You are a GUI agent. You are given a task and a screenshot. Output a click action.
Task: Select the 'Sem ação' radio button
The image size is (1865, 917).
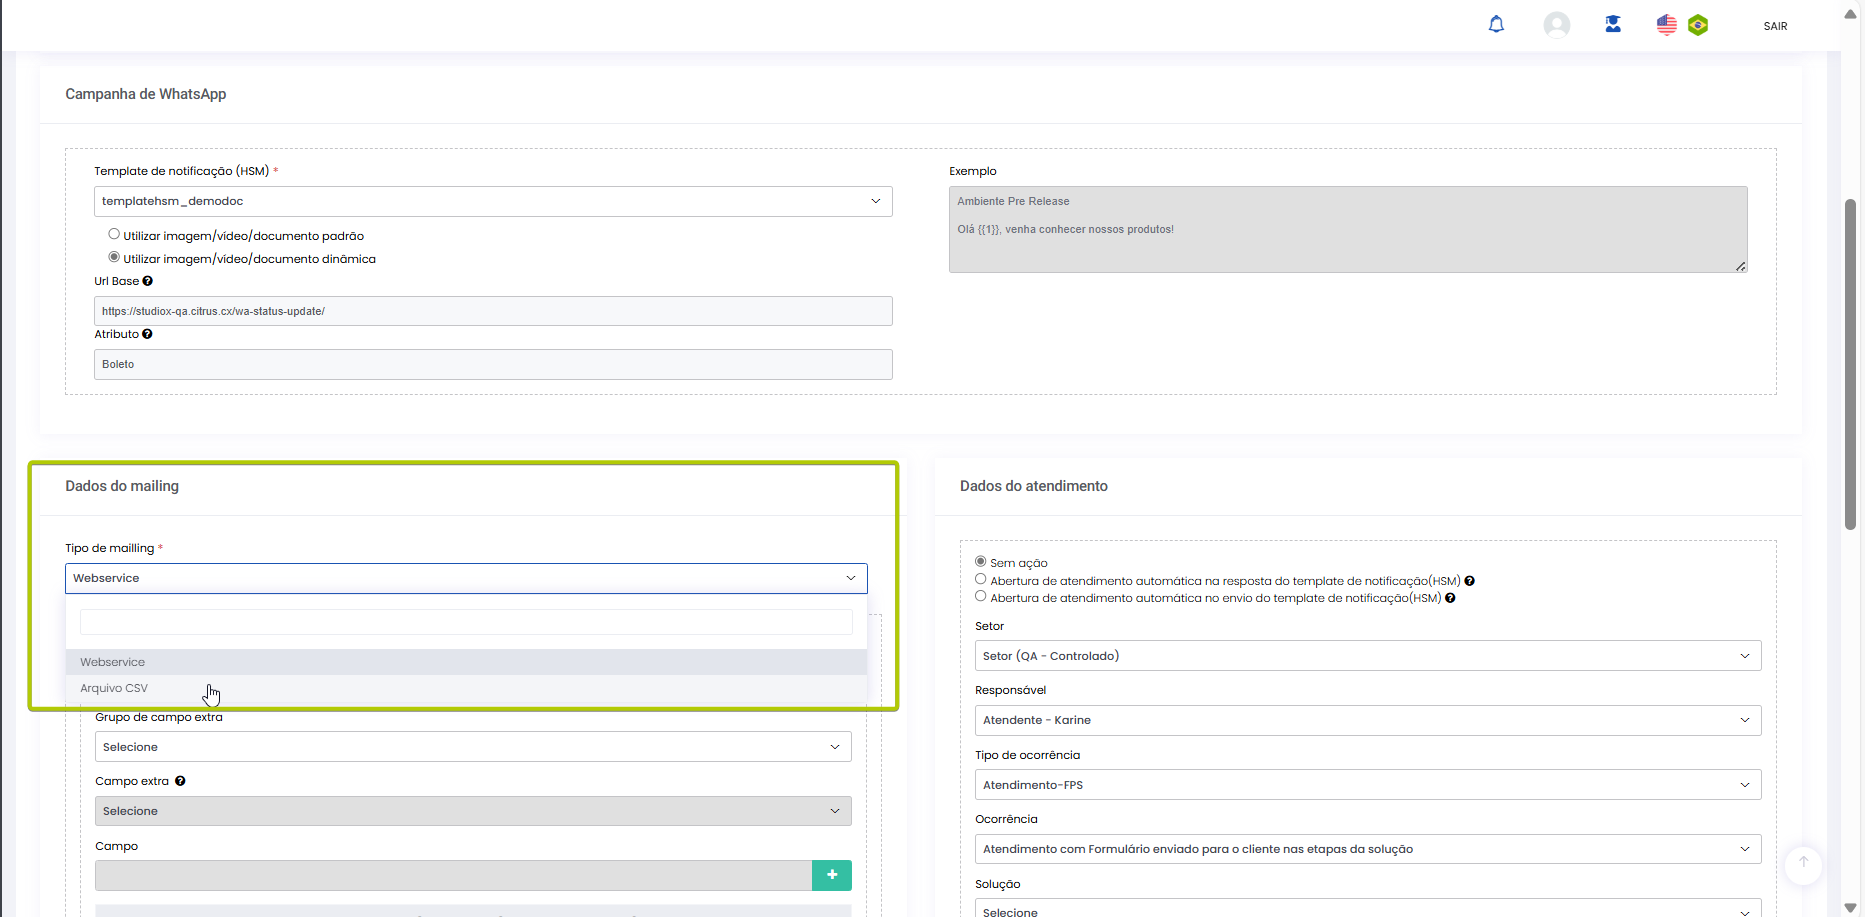point(981,562)
